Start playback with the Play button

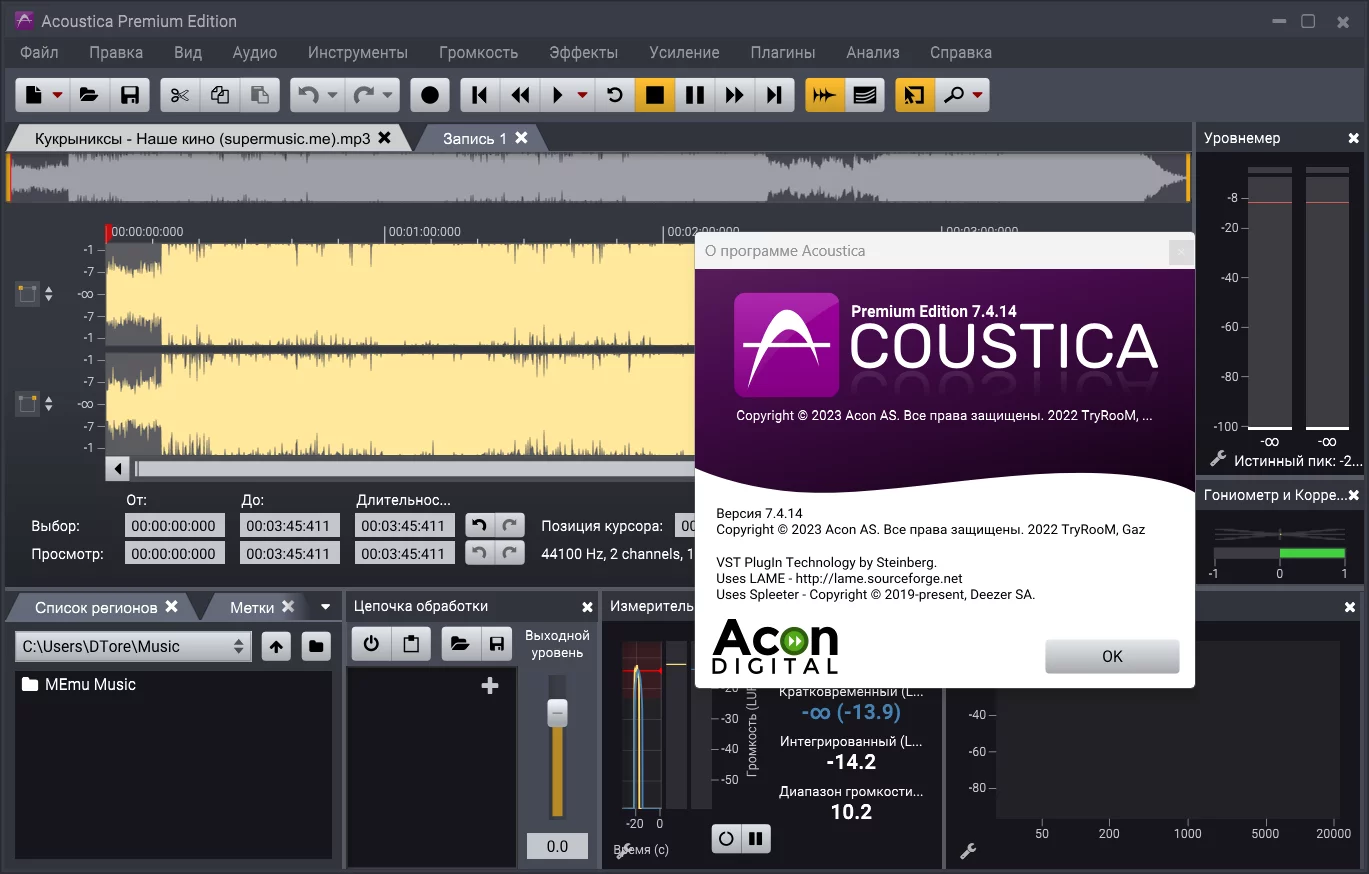coord(558,95)
